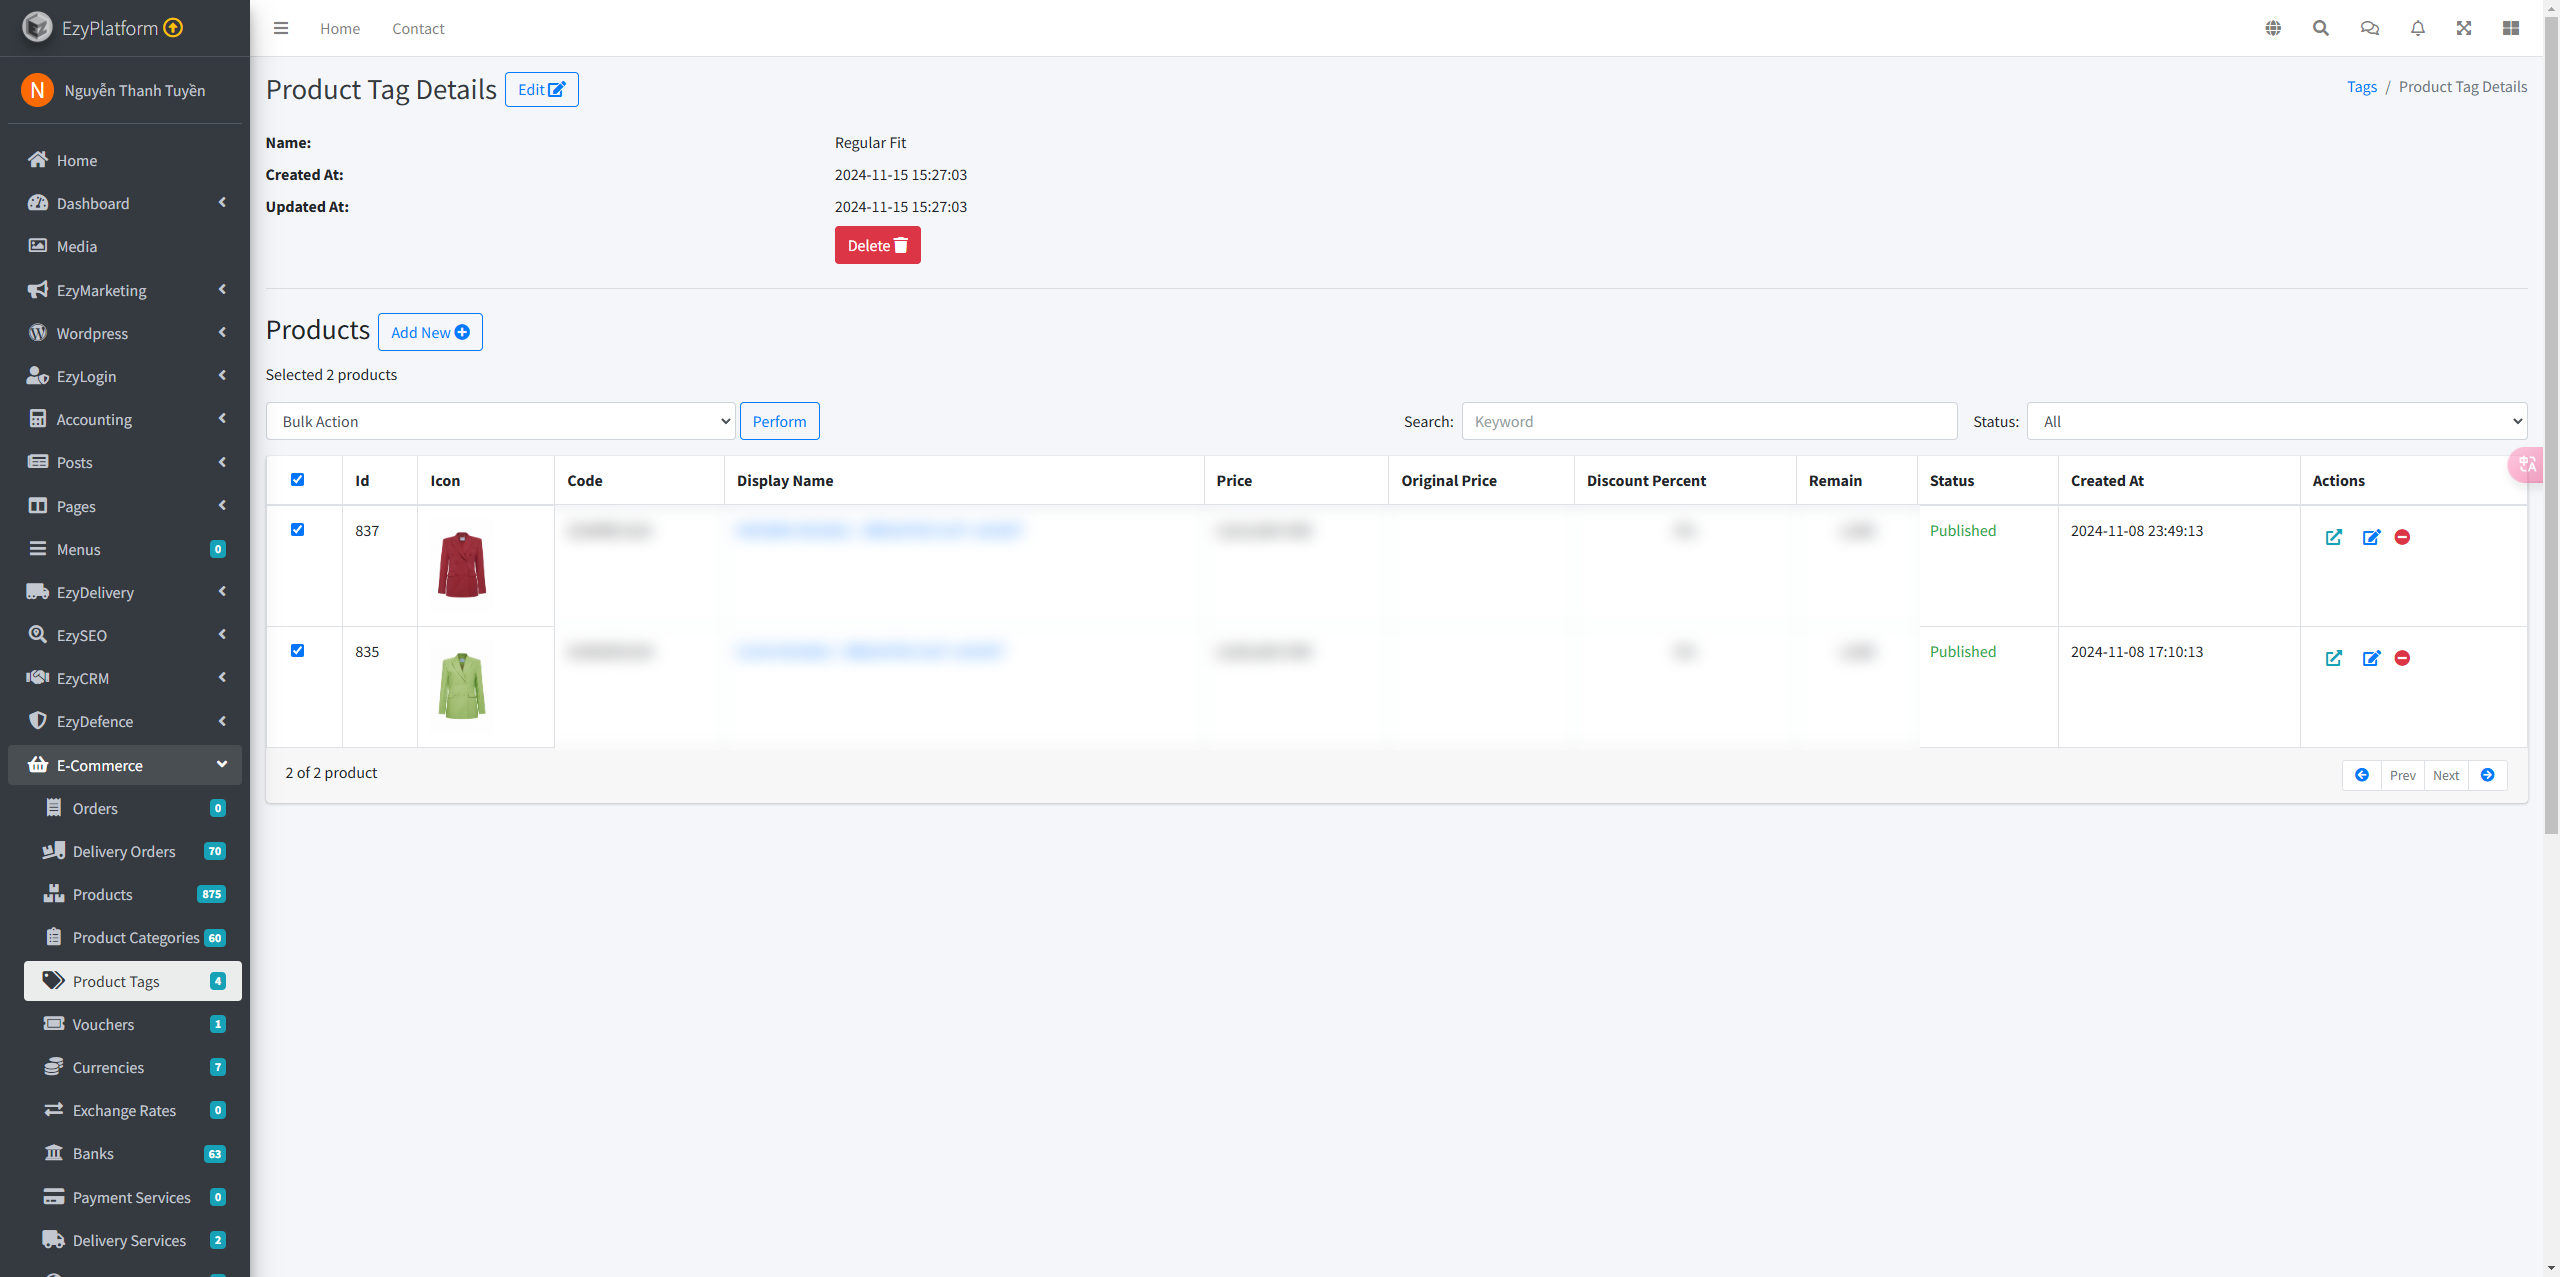The width and height of the screenshot is (2560, 1277).
Task: Uncheck the checkbox for product 837
Action: coord(297,530)
